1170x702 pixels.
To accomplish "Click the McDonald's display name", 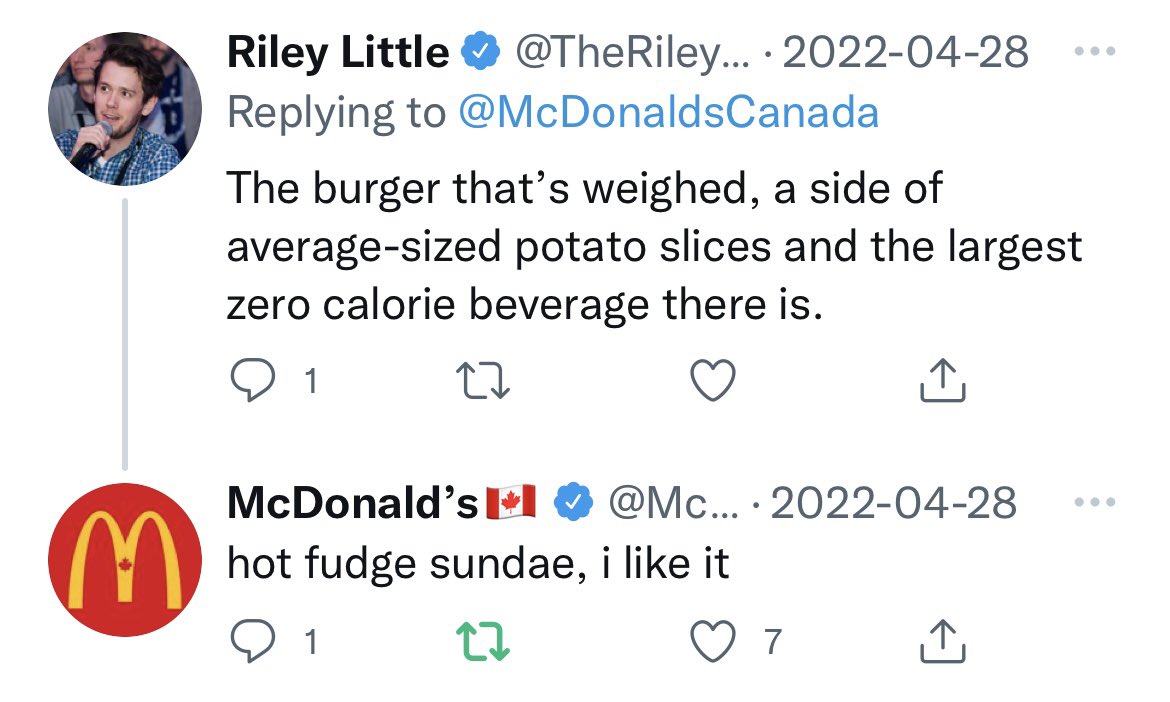I will (352, 502).
